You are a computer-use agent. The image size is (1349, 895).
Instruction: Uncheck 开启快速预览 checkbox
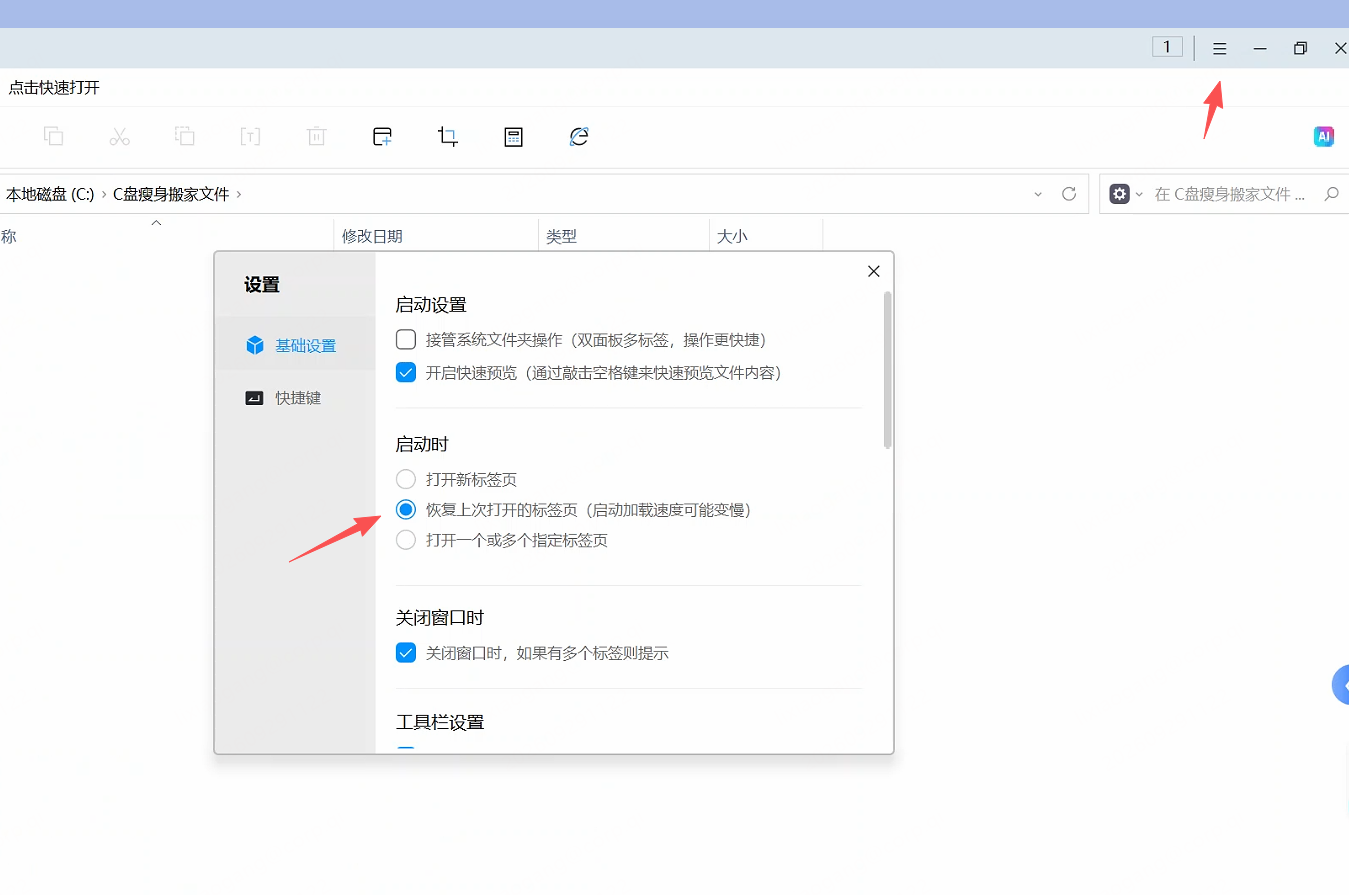(406, 373)
